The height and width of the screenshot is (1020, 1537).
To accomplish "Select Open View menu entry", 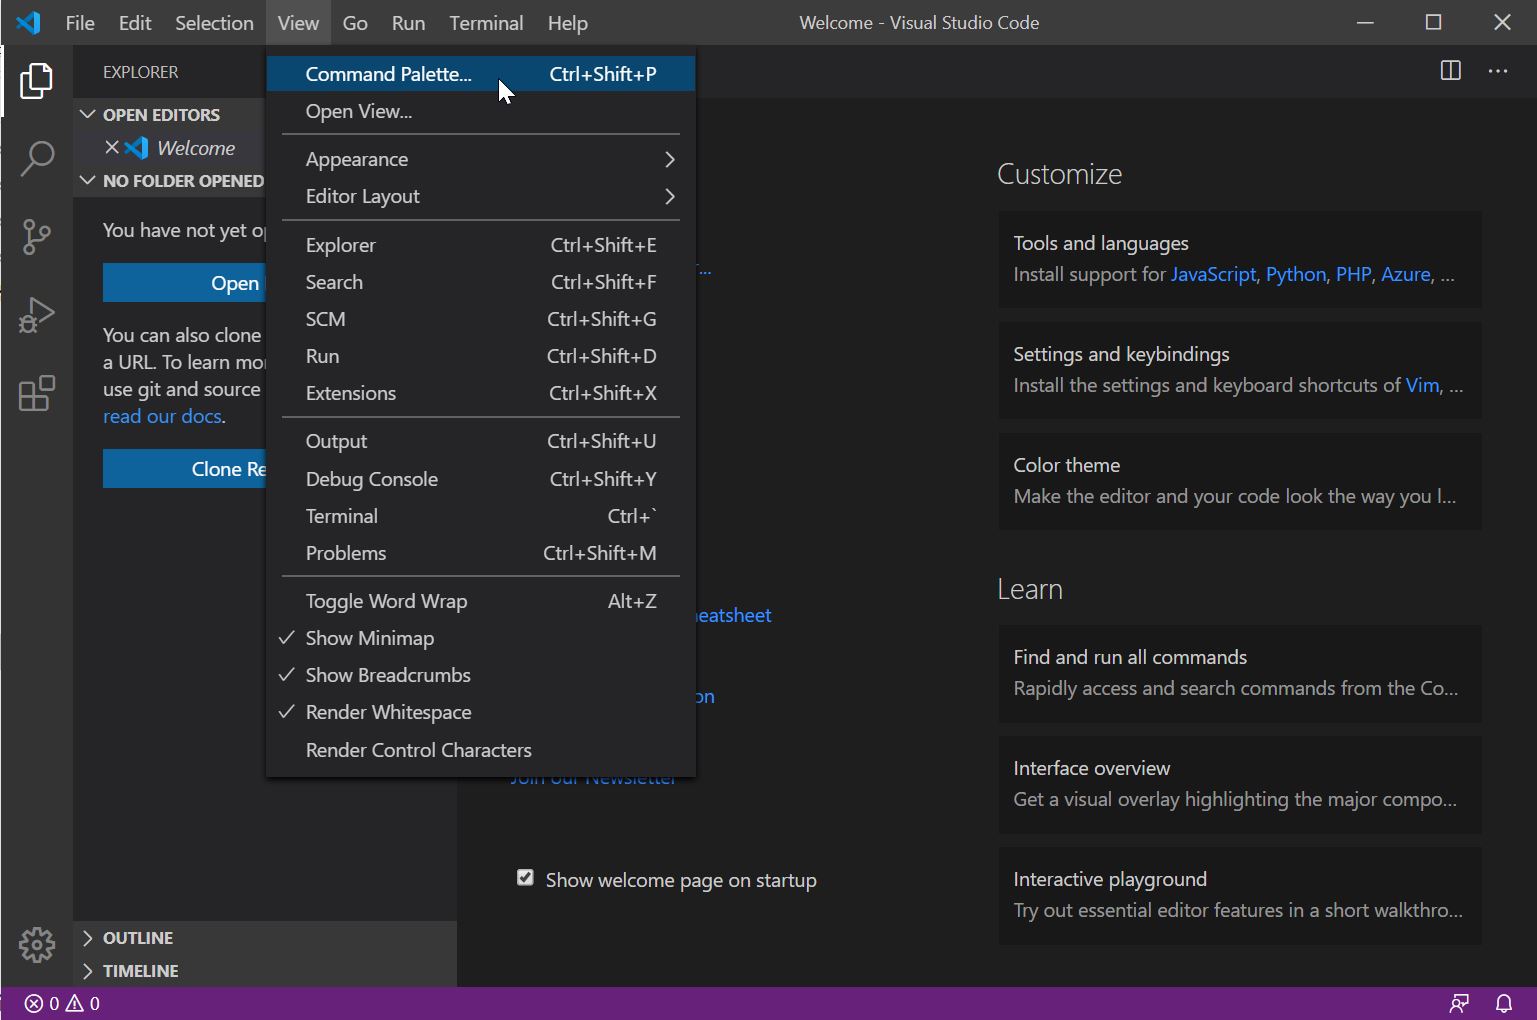I will pyautogui.click(x=481, y=111).
